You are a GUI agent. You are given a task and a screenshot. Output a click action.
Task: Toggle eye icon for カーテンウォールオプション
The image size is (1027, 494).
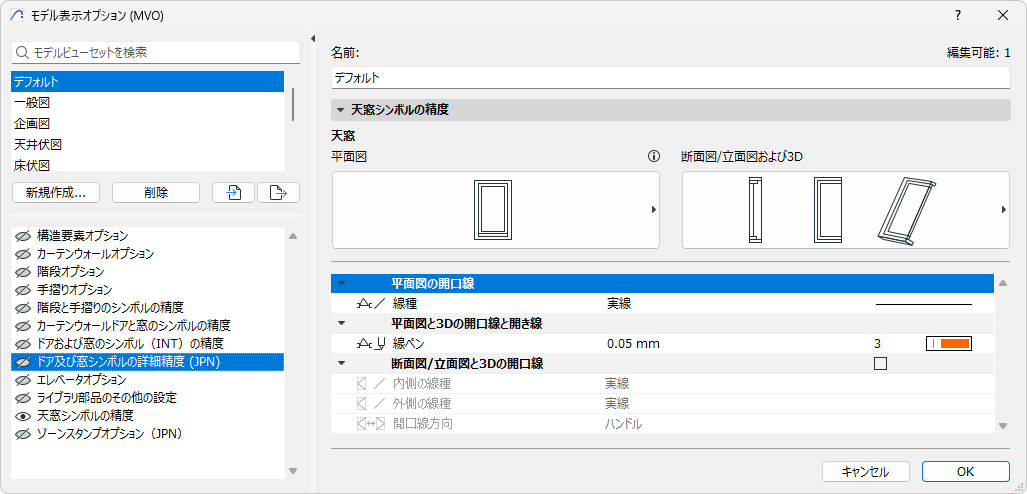pyautogui.click(x=24, y=253)
